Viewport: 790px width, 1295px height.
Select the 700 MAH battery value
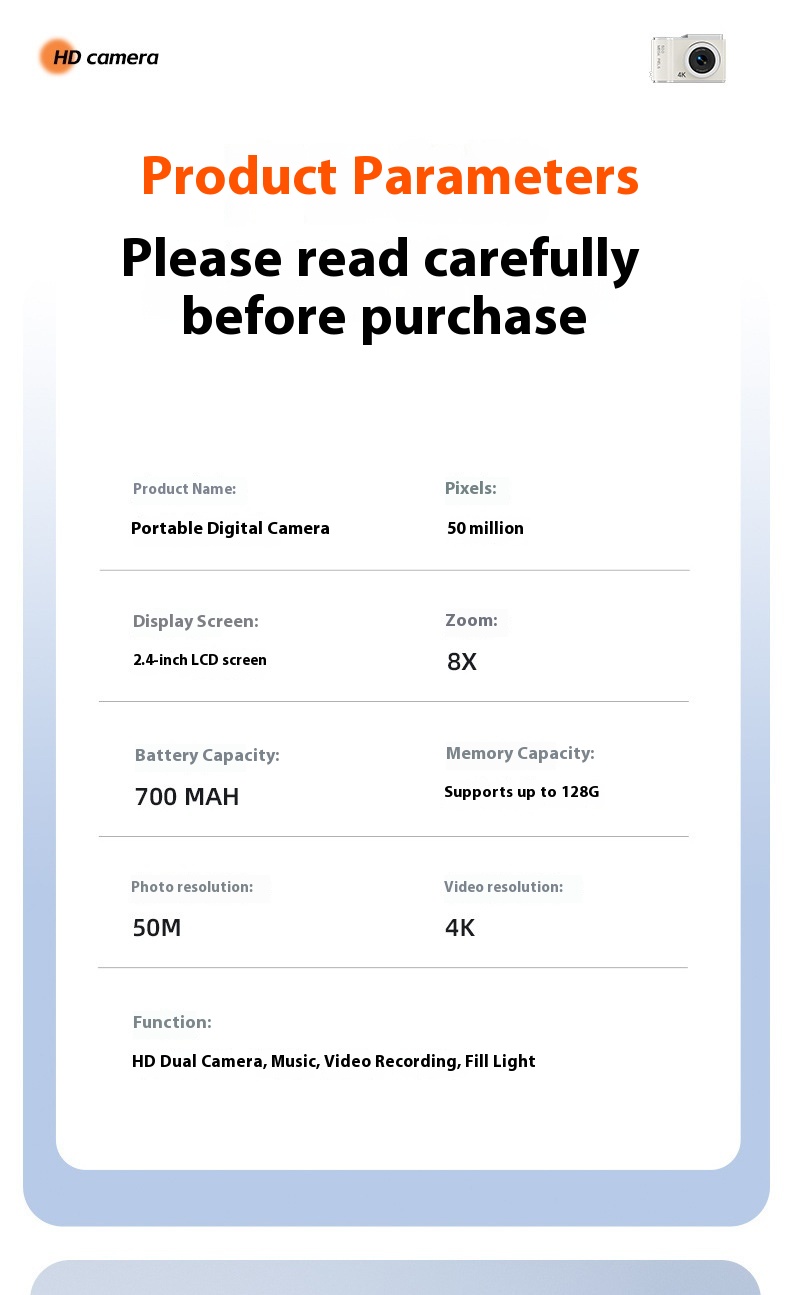[187, 797]
